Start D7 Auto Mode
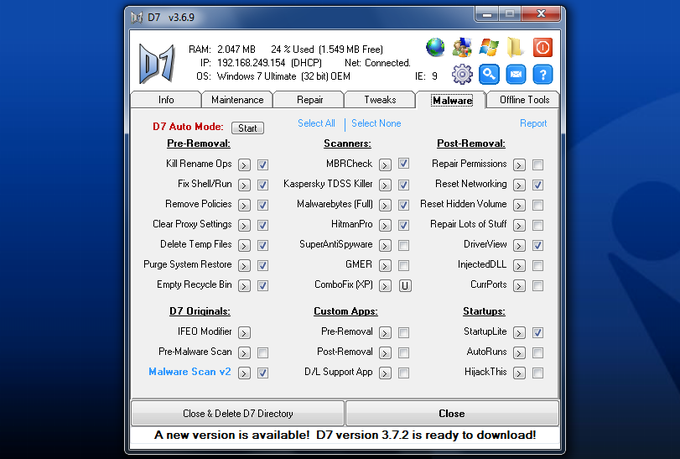 coord(248,128)
